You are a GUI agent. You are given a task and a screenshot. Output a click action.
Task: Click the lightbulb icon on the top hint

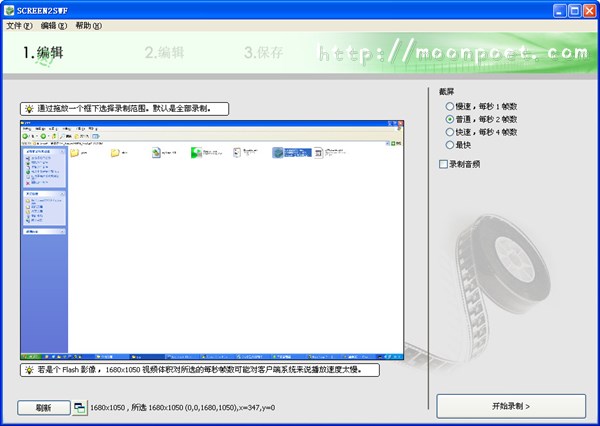(x=29, y=109)
